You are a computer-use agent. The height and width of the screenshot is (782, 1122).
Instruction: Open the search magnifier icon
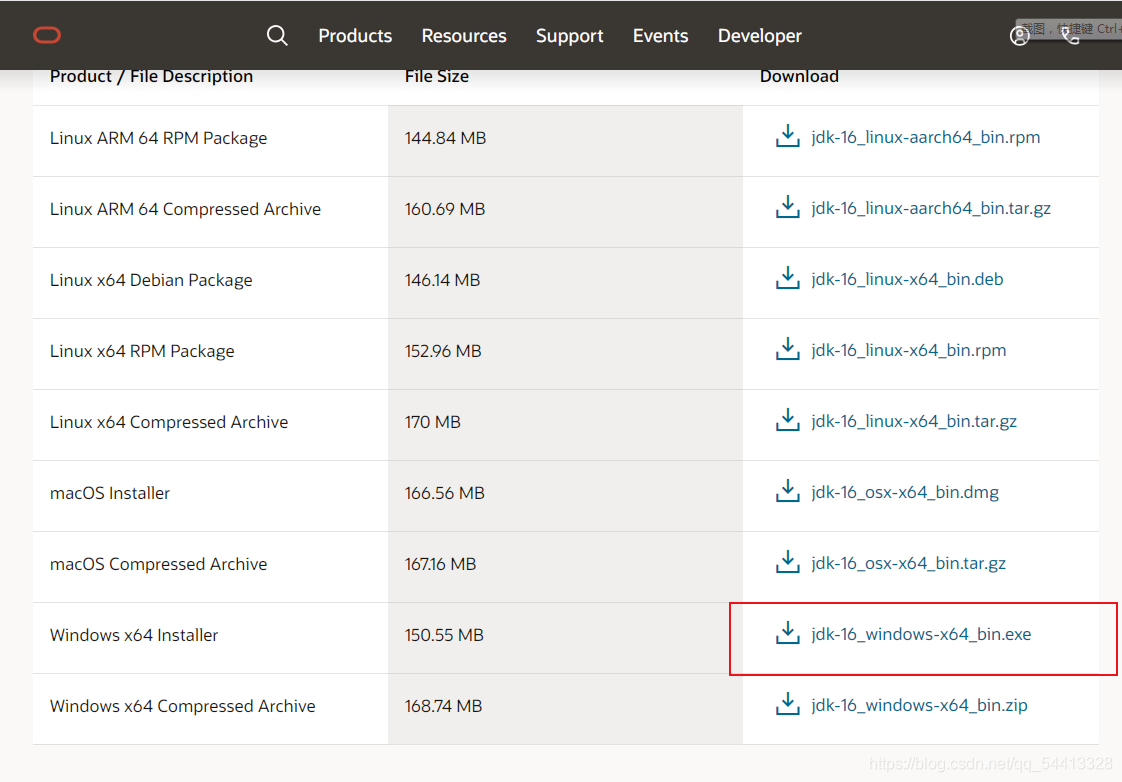(277, 35)
